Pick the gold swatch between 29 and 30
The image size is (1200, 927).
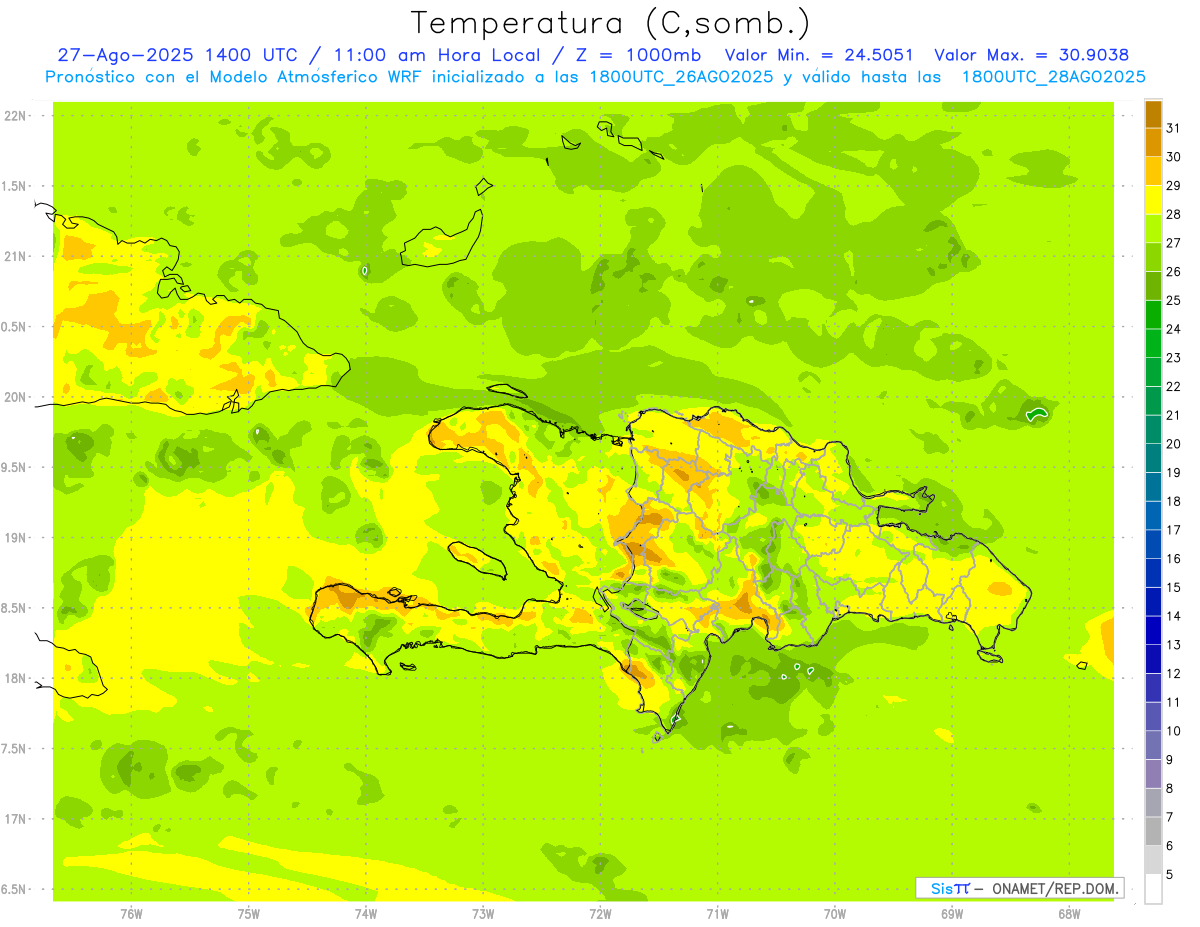1153,171
